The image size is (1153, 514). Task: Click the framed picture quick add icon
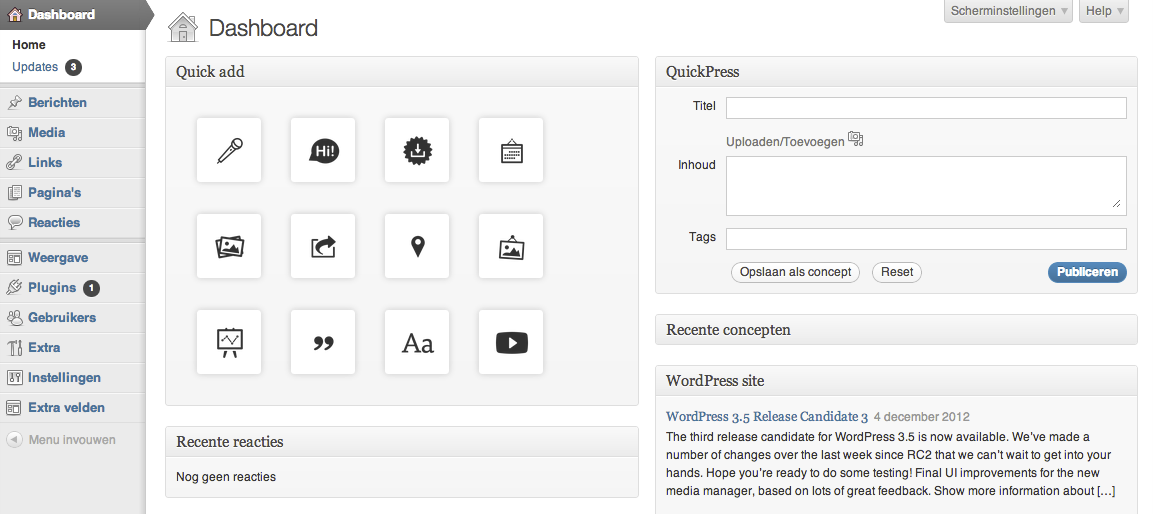pos(511,246)
